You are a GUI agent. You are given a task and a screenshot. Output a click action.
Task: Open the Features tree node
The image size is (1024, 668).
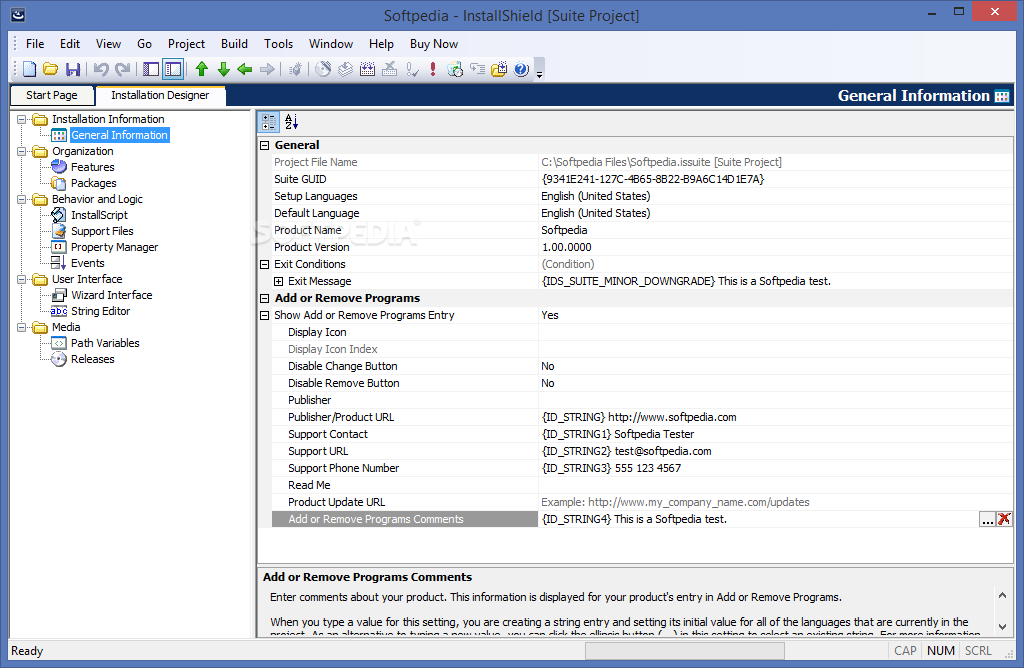tap(92, 167)
